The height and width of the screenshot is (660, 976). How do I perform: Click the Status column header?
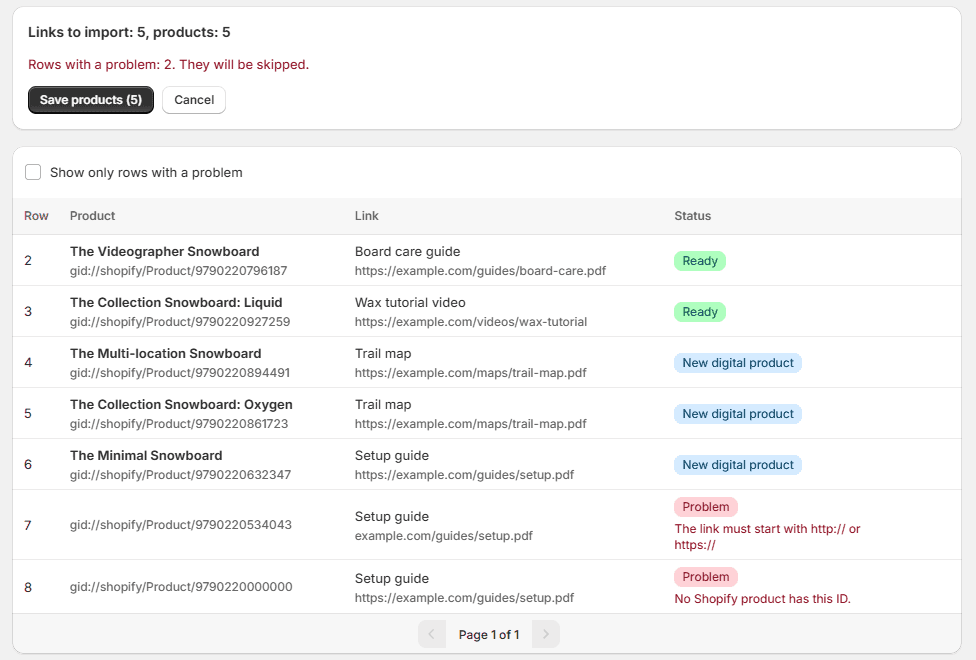pos(693,216)
